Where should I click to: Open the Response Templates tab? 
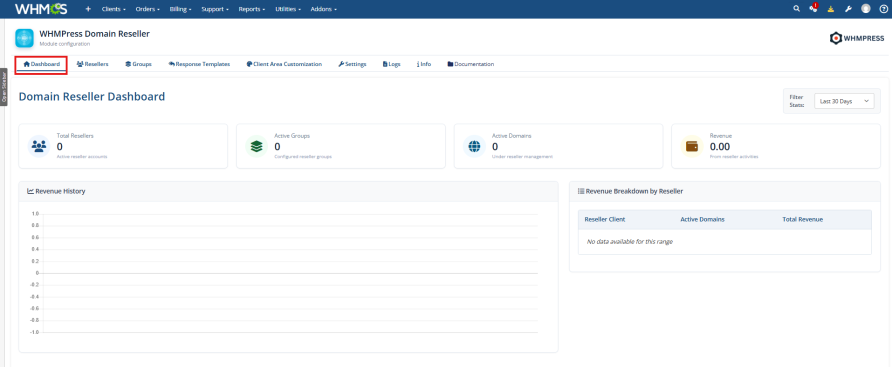199,64
